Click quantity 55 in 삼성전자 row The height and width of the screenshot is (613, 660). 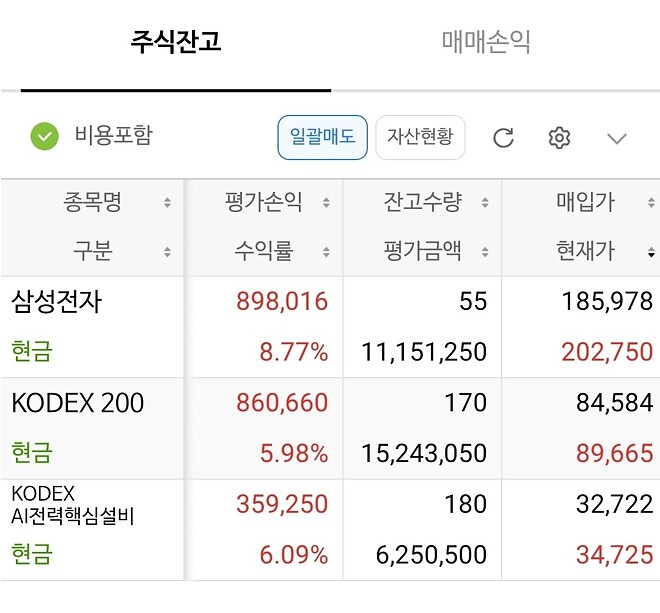[x=473, y=301]
